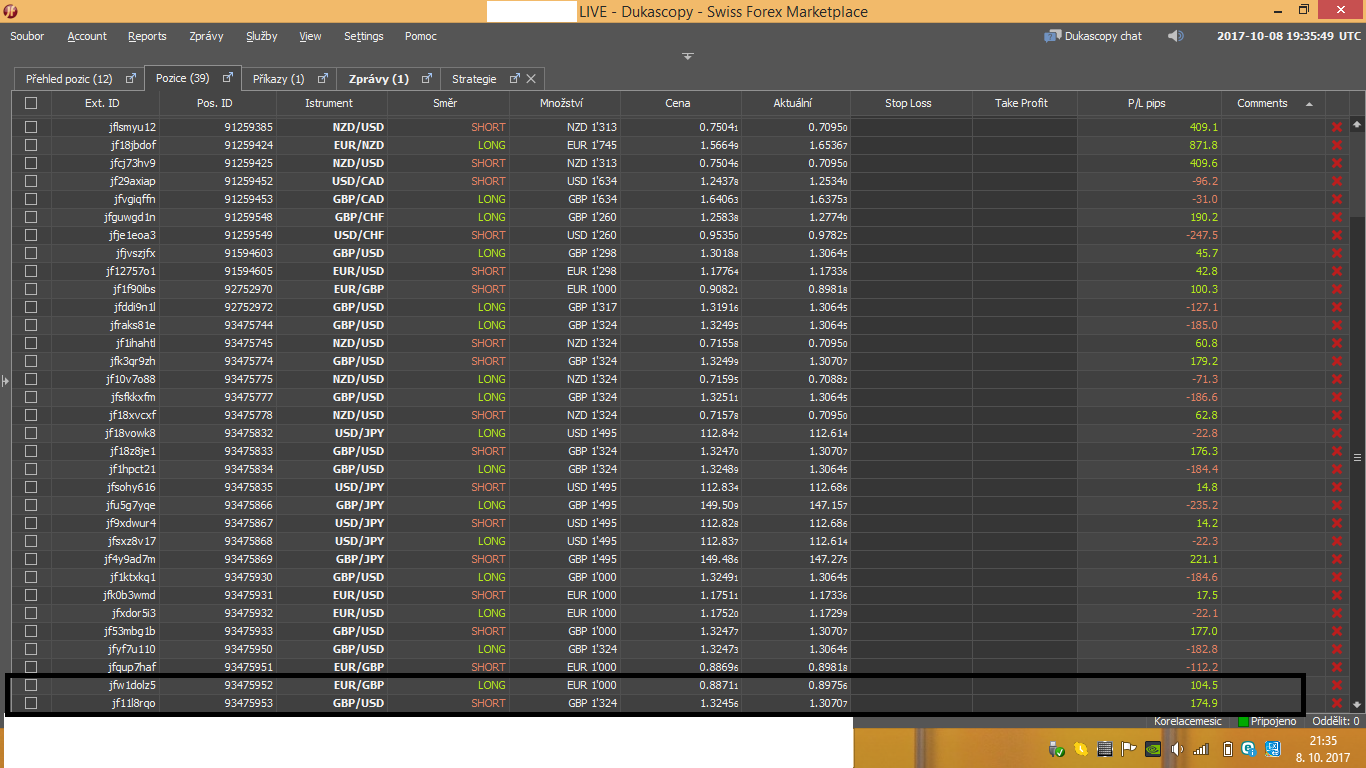The width and height of the screenshot is (1366, 768).
Task: Toggle the platform sound speaker icon
Action: click(x=1175, y=36)
